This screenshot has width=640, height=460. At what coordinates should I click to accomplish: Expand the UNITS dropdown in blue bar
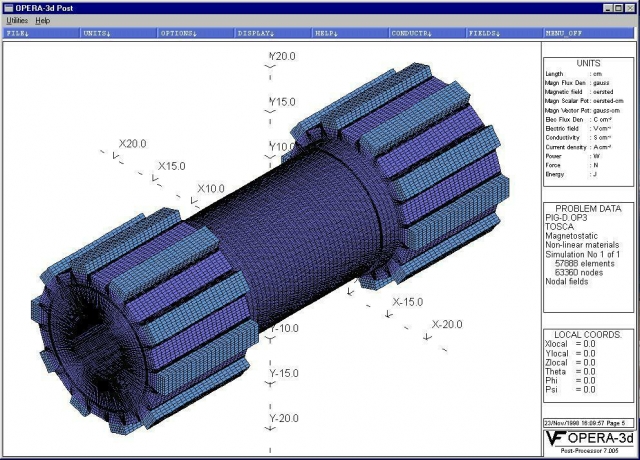point(97,33)
